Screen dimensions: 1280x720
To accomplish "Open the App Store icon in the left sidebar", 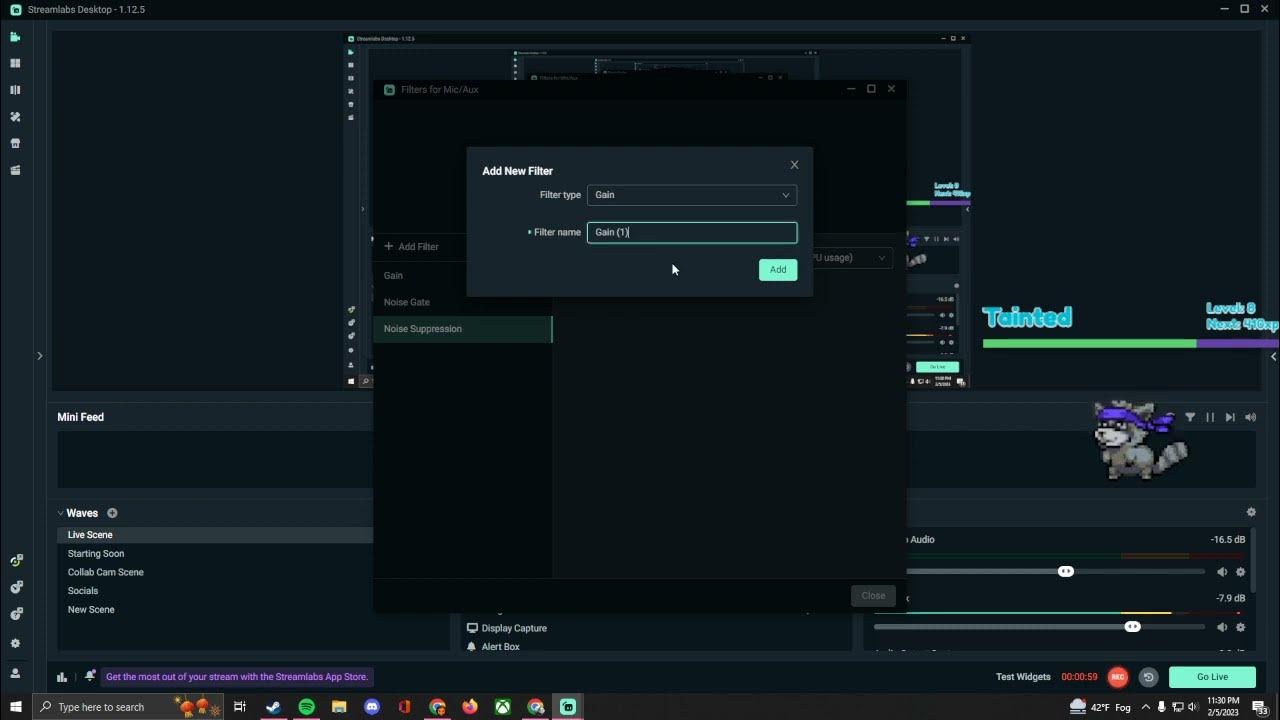I will [x=15, y=143].
